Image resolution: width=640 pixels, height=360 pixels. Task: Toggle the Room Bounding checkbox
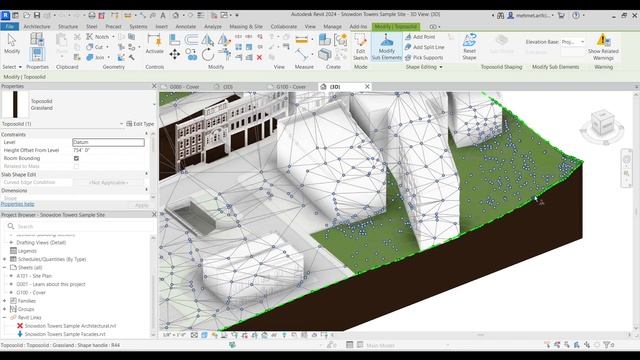tap(76, 158)
